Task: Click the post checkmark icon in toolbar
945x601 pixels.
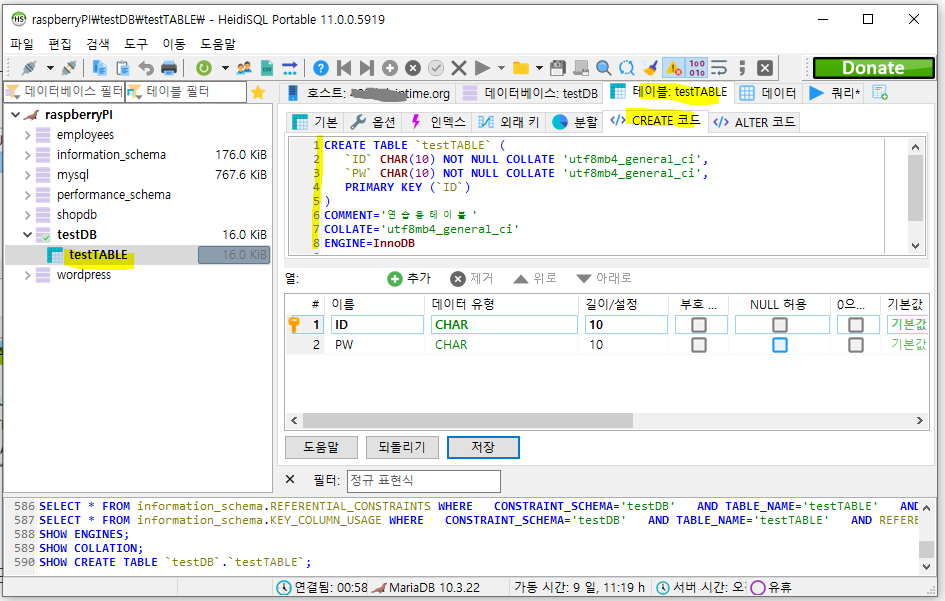Action: (436, 68)
